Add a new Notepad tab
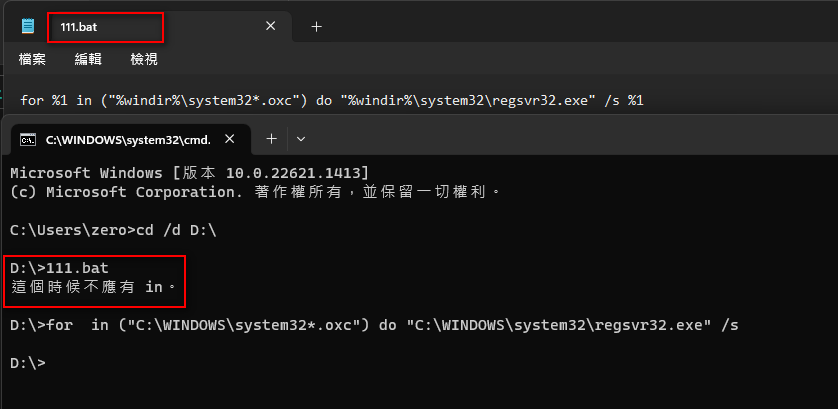Viewport: 838px width, 409px height. (316, 26)
